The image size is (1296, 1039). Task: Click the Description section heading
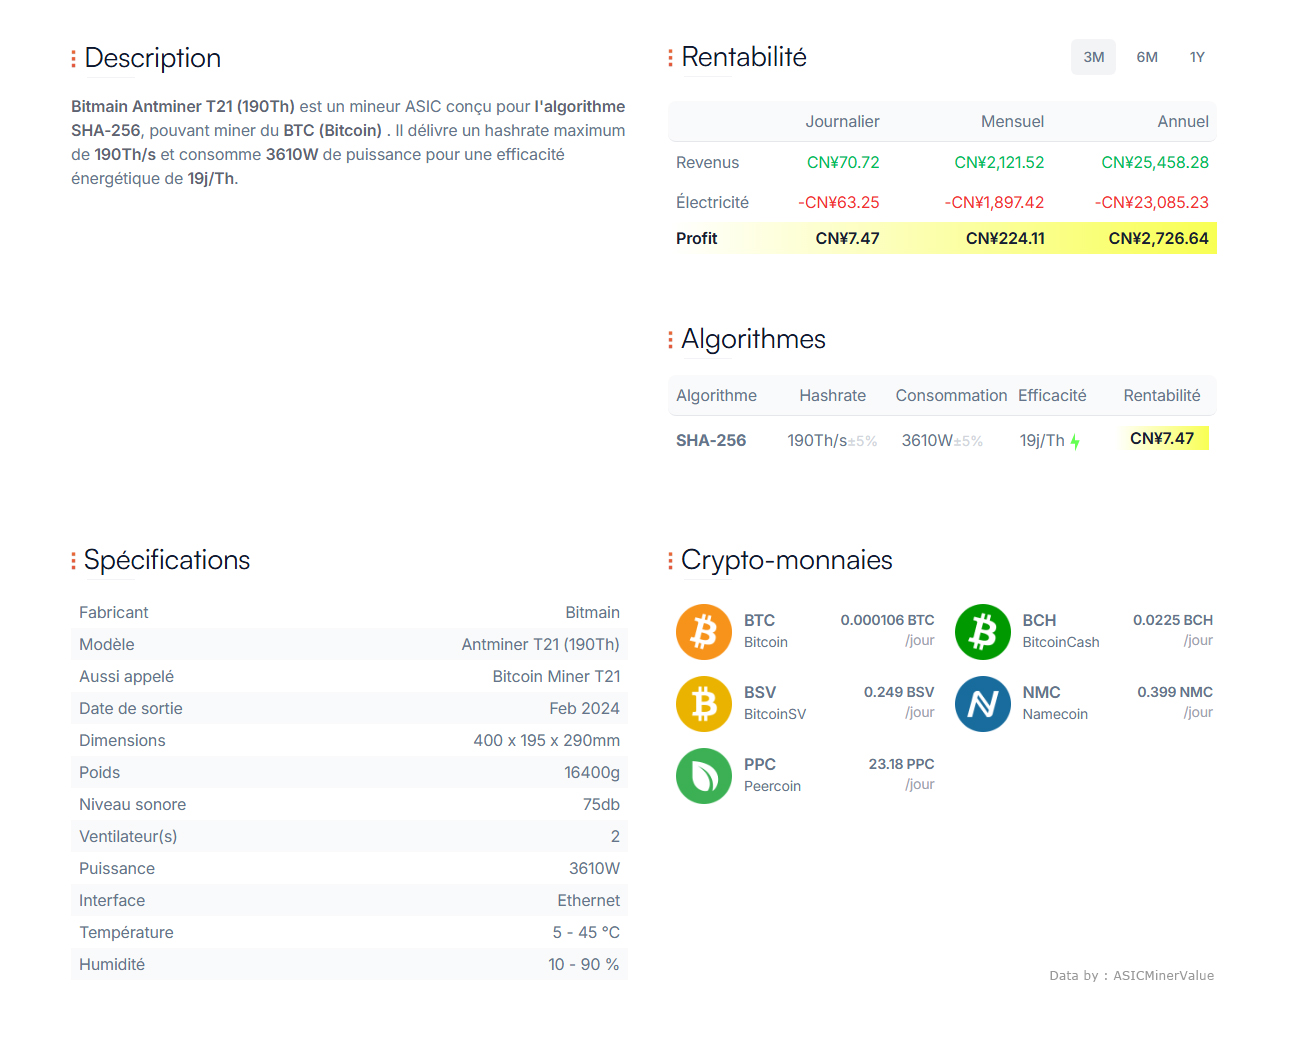pyautogui.click(x=152, y=58)
